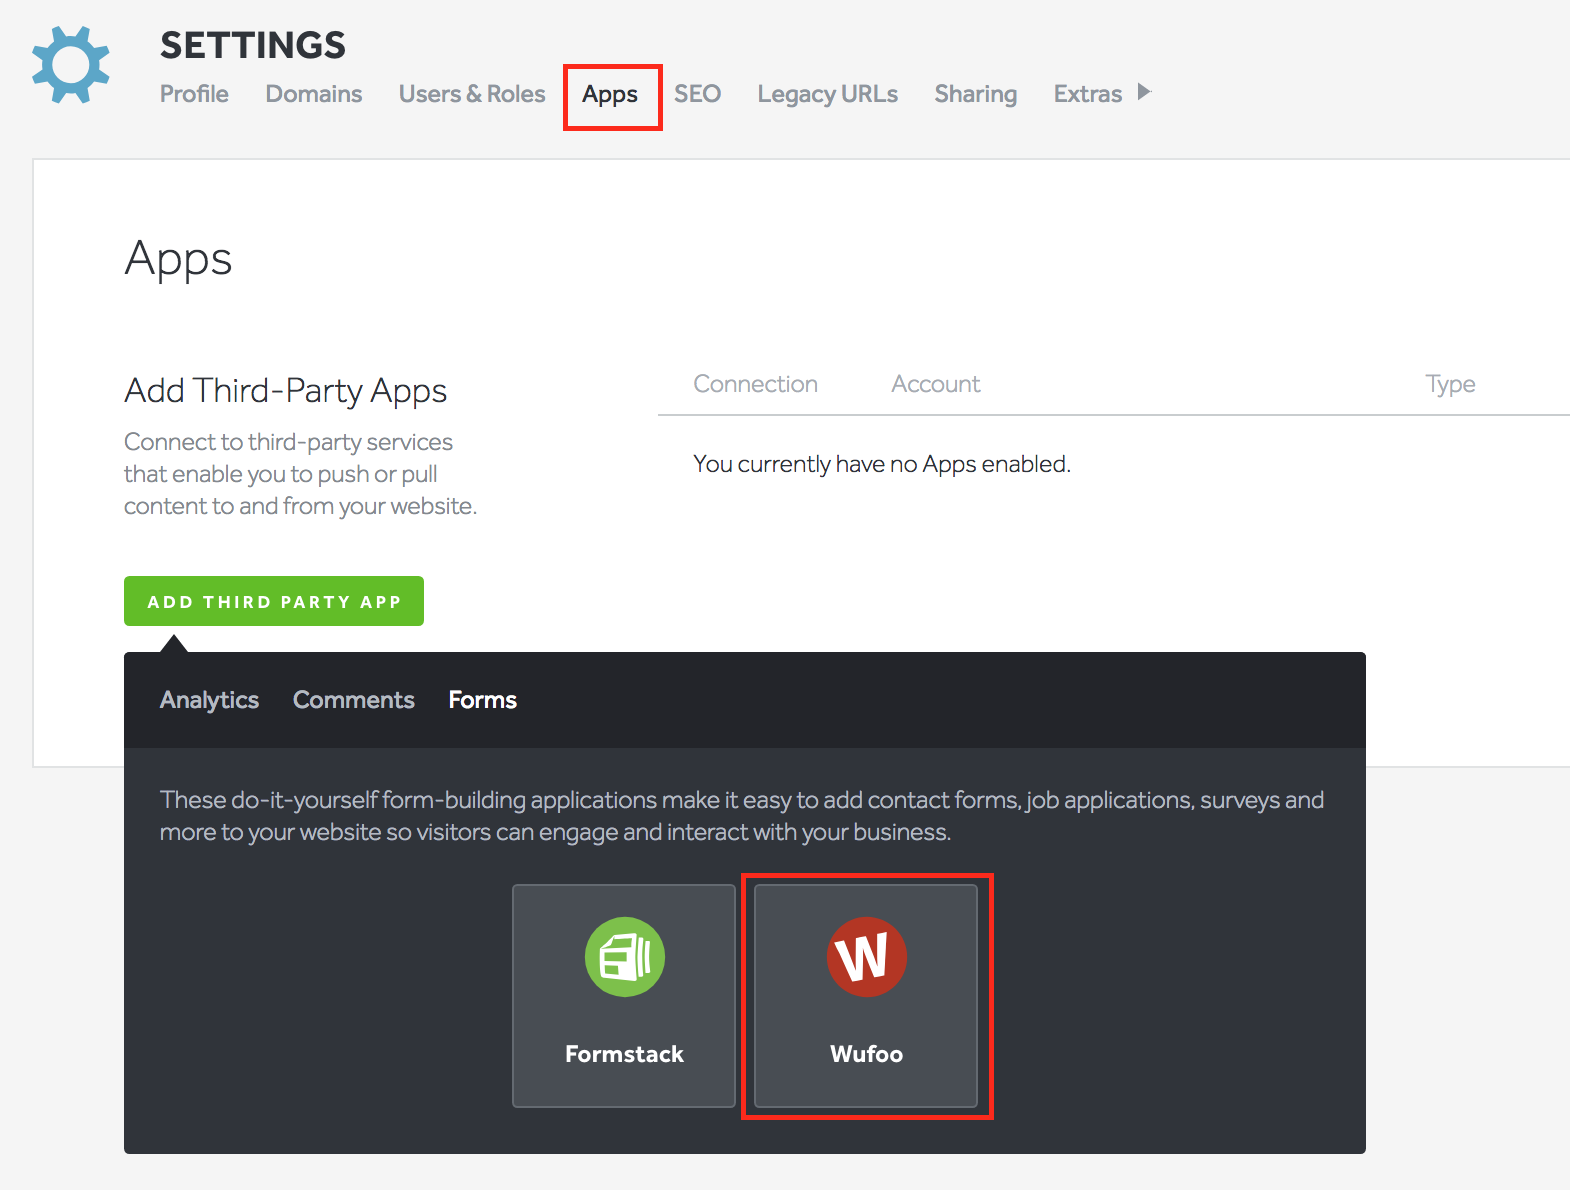The width and height of the screenshot is (1570, 1190).
Task: Navigate to Legacy URLs tab
Action: coord(827,94)
